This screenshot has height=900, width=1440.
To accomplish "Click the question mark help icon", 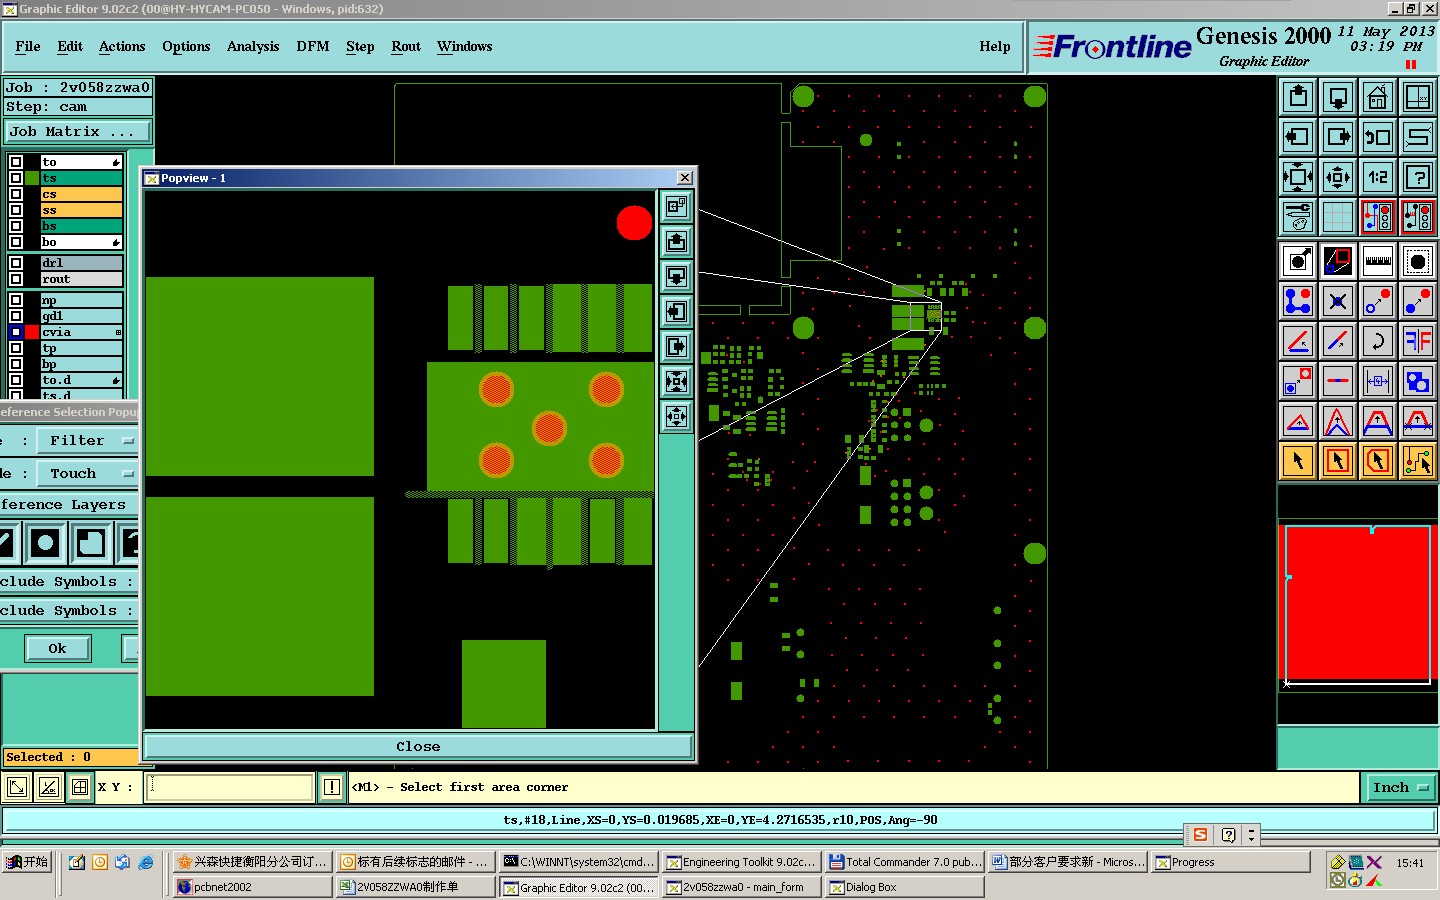I will (1418, 177).
